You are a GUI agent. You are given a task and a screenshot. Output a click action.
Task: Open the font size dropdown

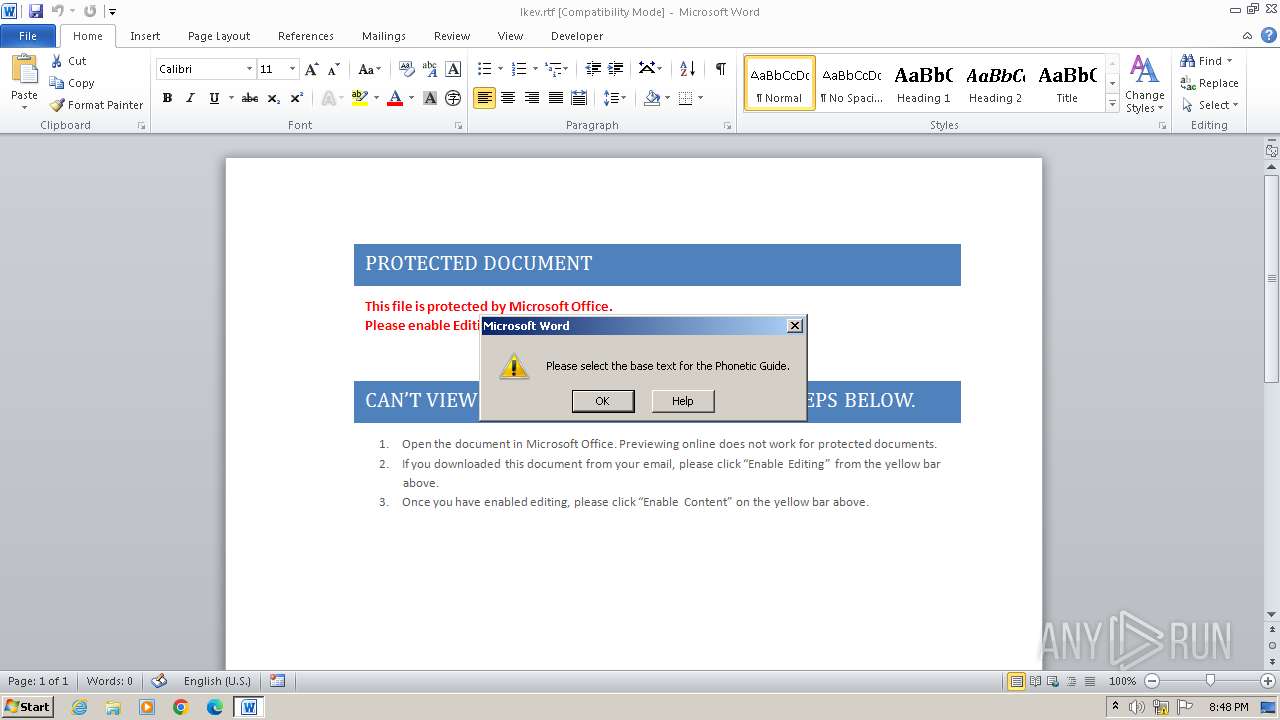292,69
